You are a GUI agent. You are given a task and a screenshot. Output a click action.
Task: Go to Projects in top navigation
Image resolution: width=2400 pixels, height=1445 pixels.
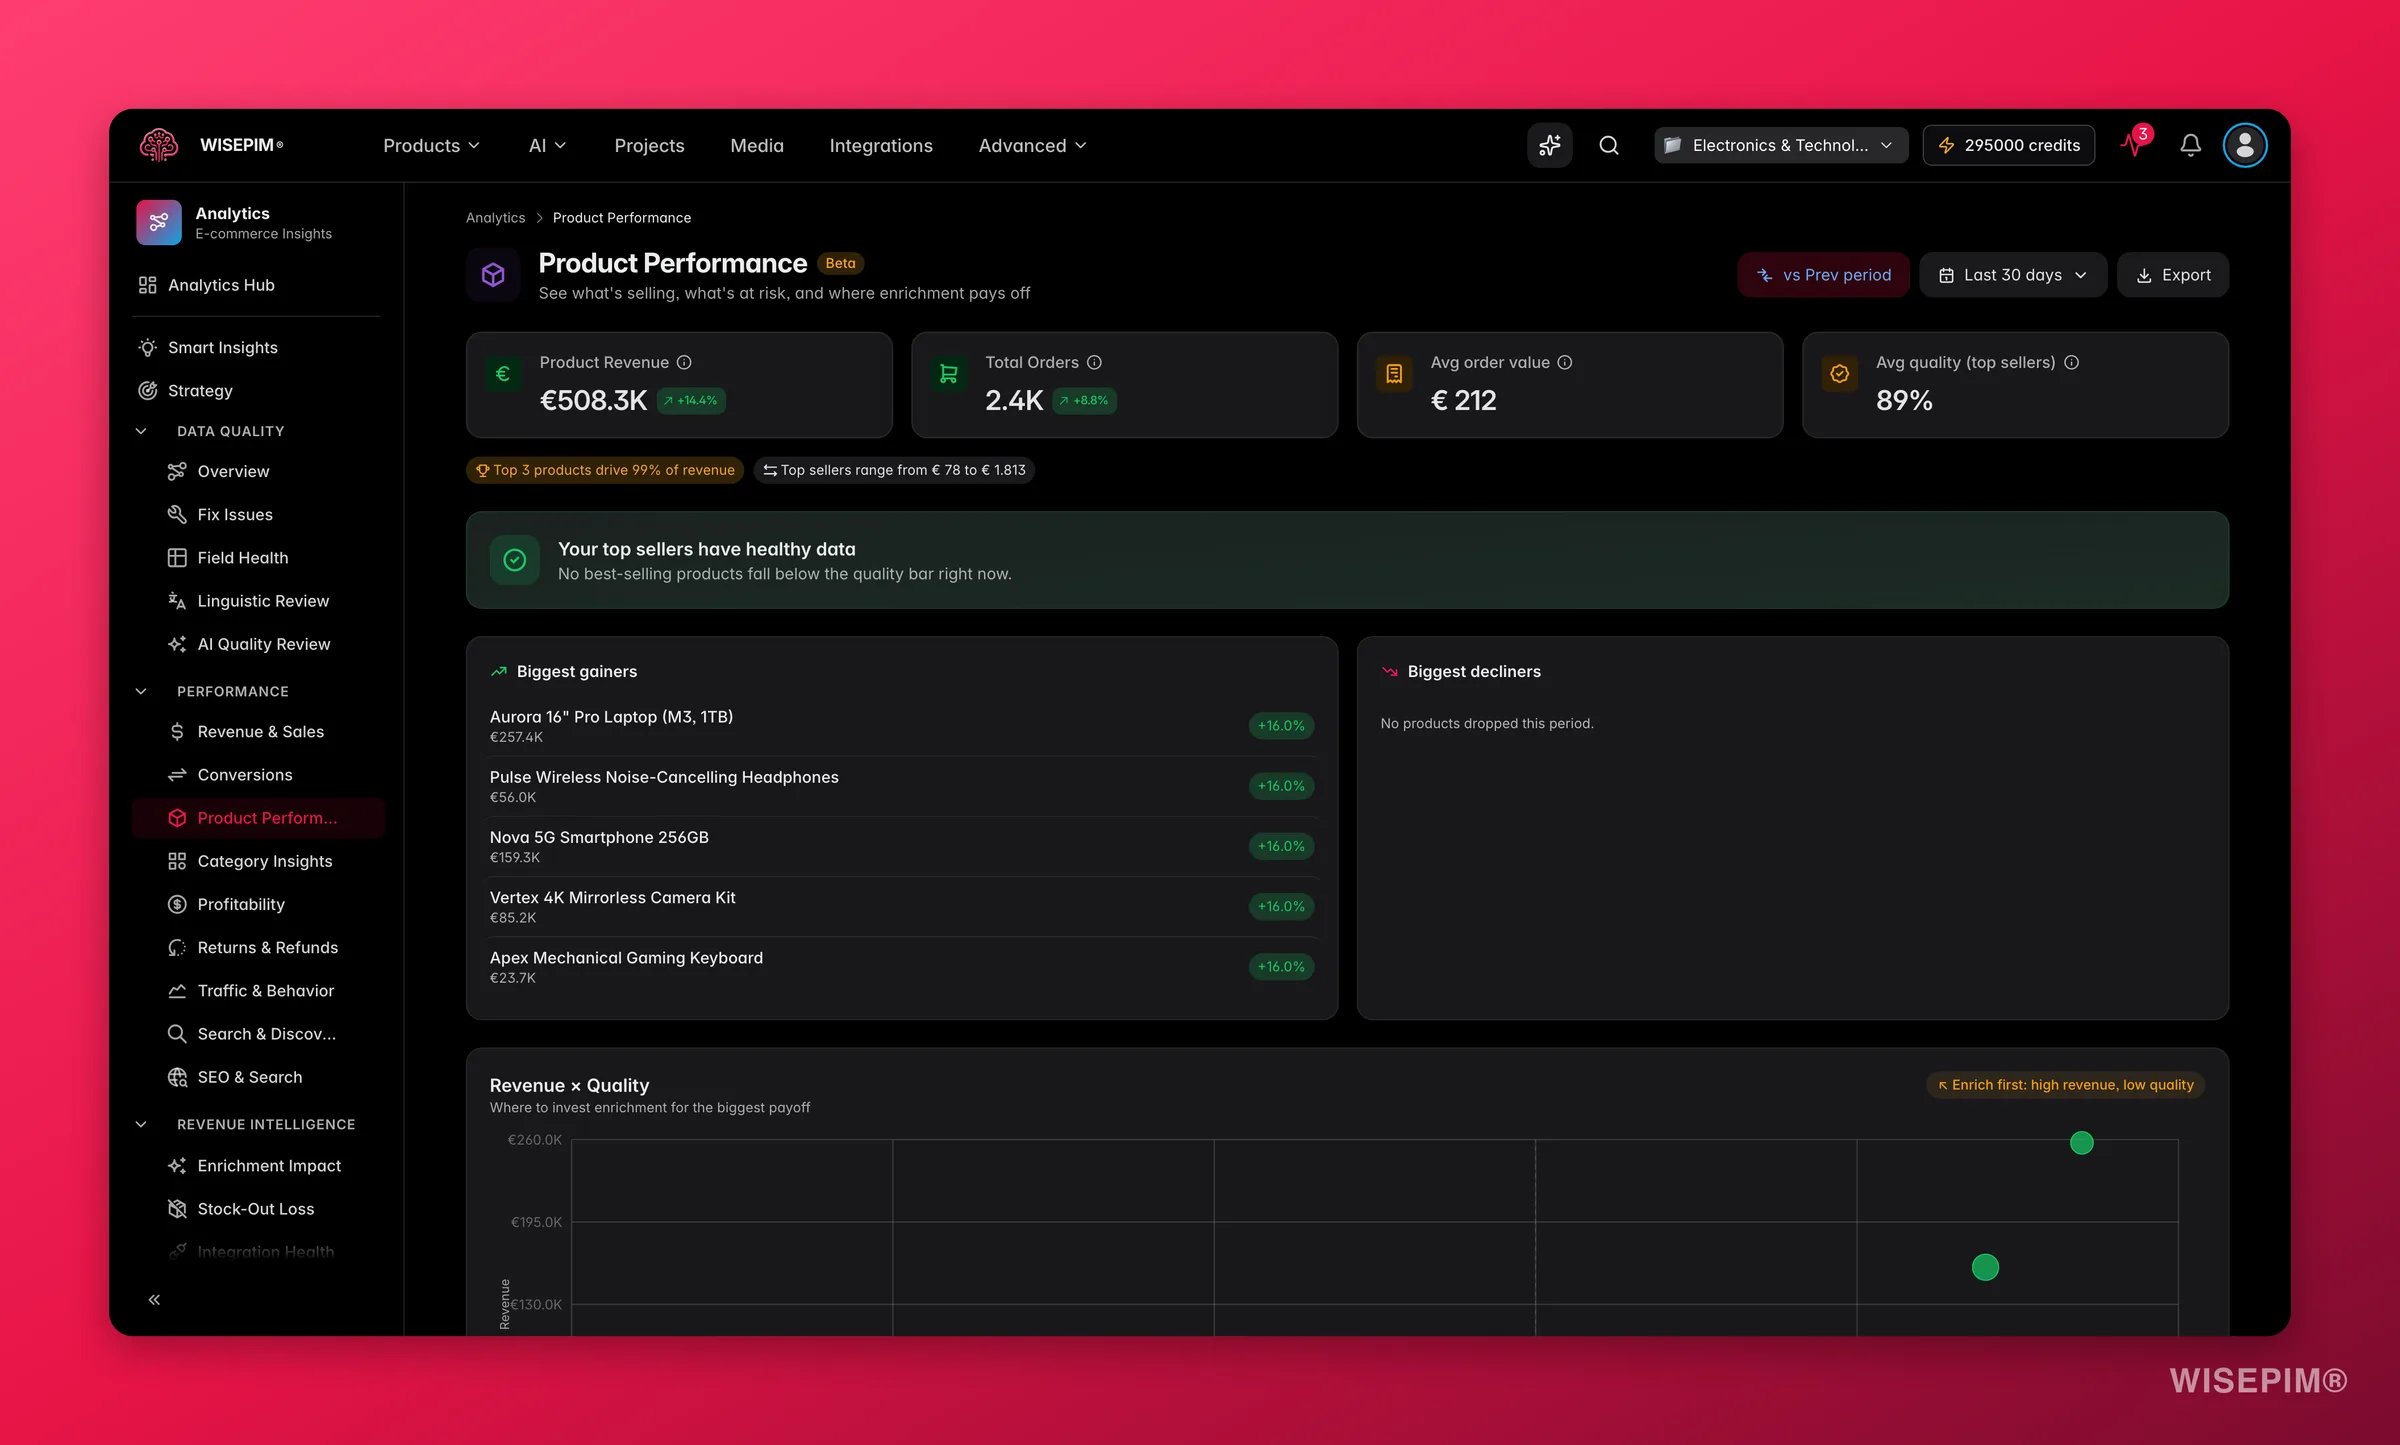click(649, 145)
